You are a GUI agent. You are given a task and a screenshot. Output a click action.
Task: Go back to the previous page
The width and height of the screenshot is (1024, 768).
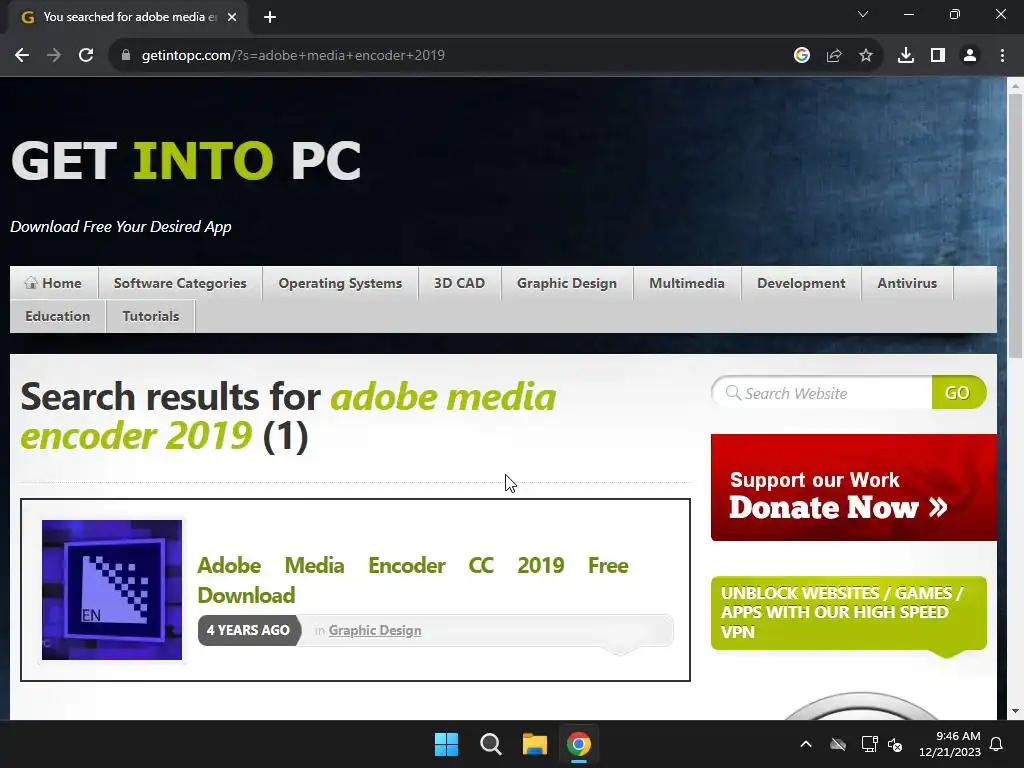[x=22, y=56]
